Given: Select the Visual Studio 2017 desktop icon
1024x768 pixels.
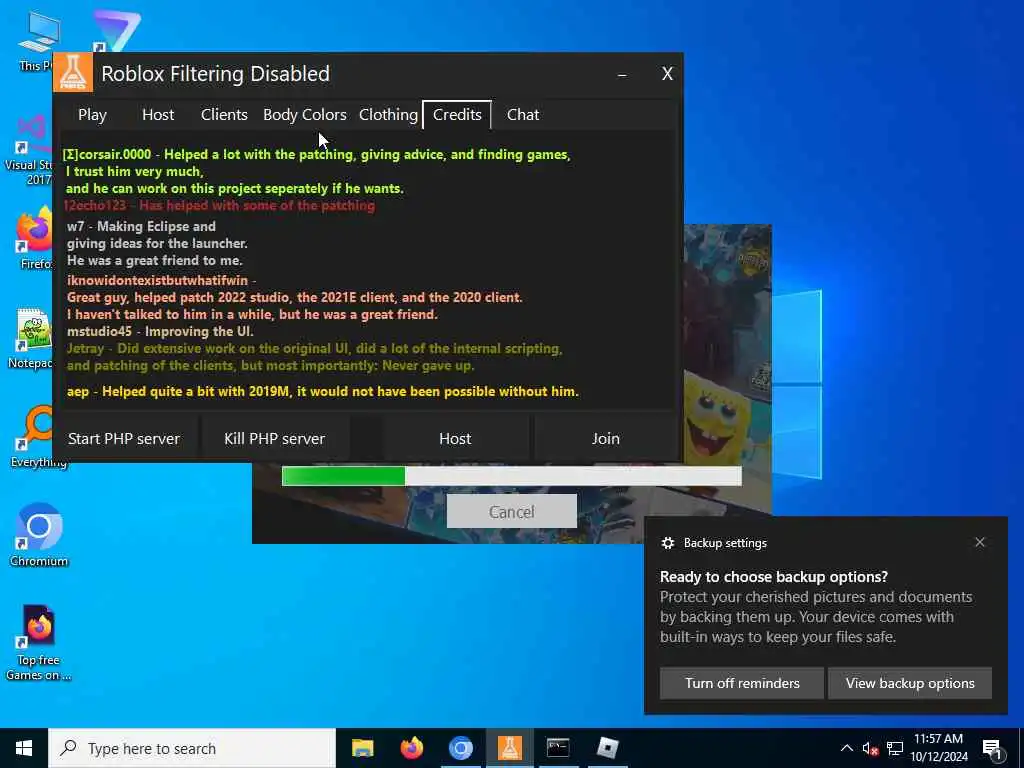Looking at the screenshot, I should (30, 150).
